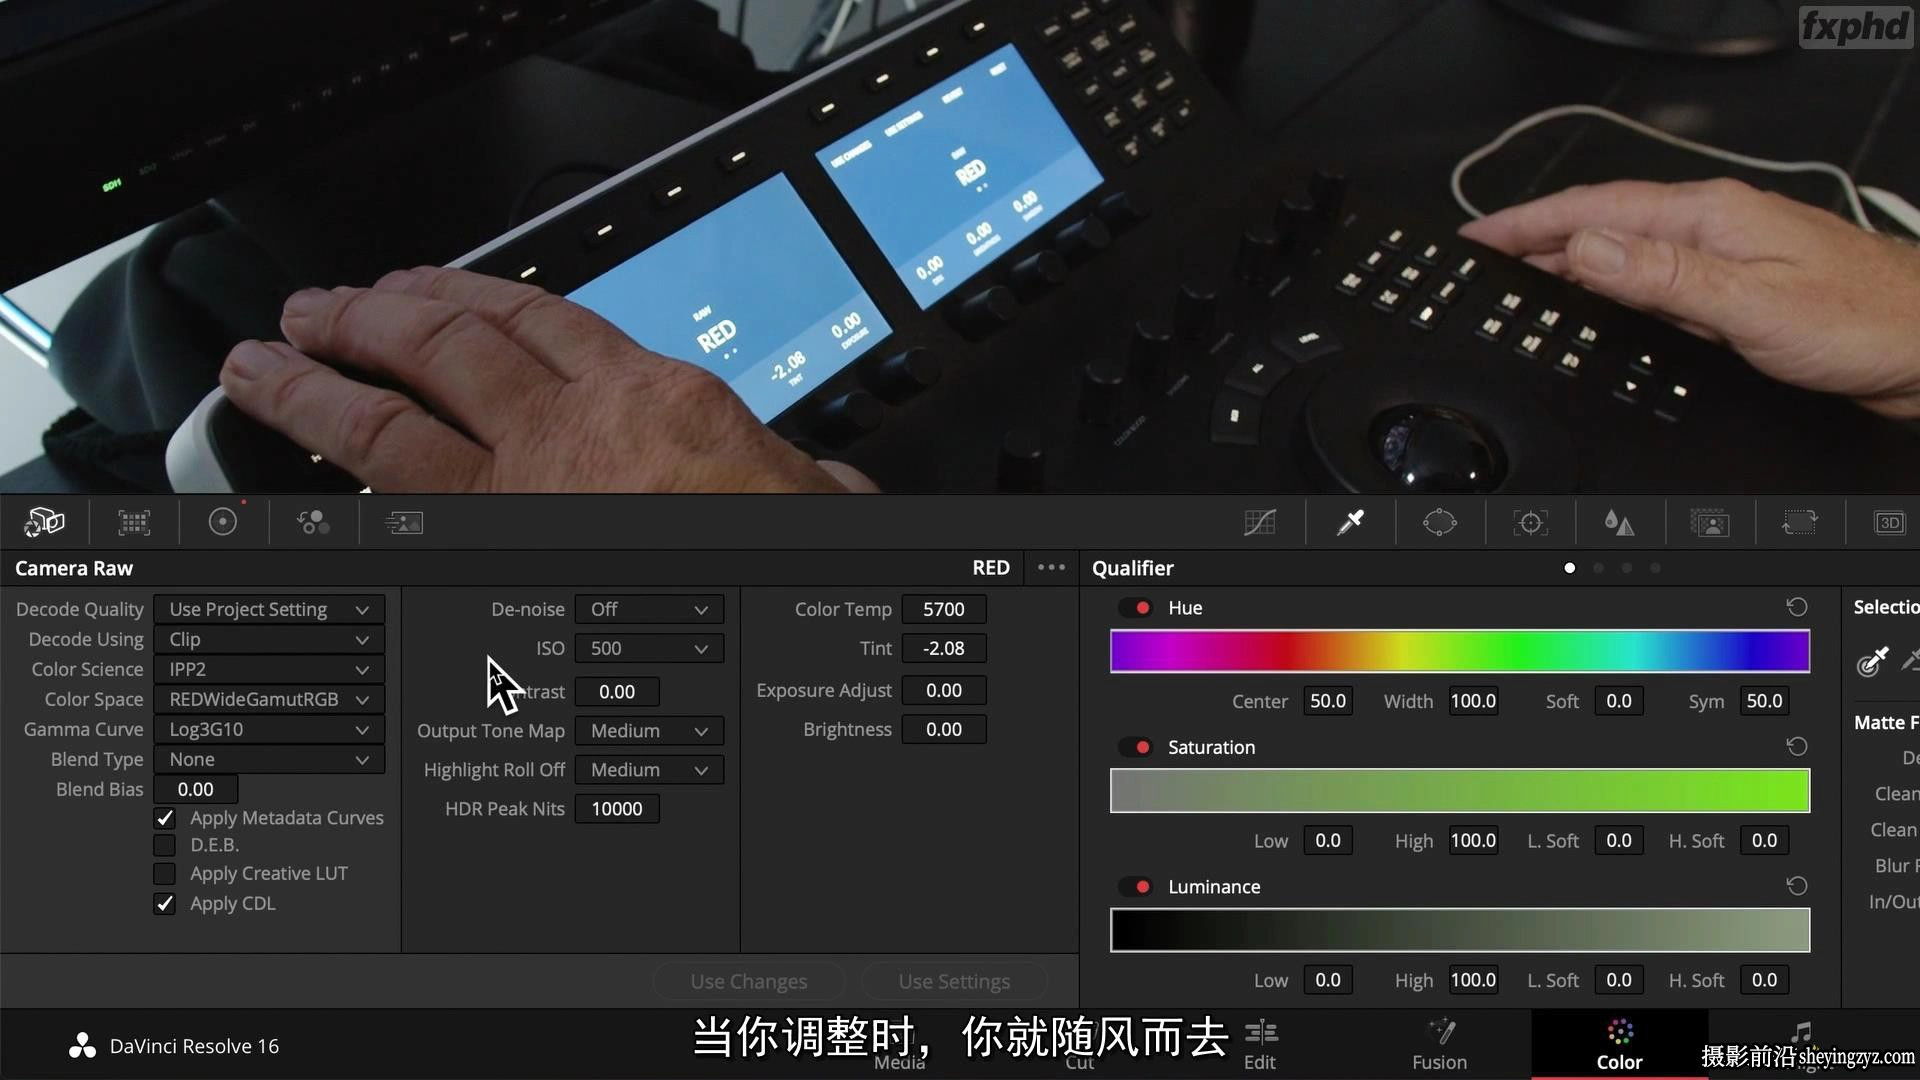Open the ISO 500 dropdown
Screen dimensions: 1920x1080
click(x=649, y=648)
